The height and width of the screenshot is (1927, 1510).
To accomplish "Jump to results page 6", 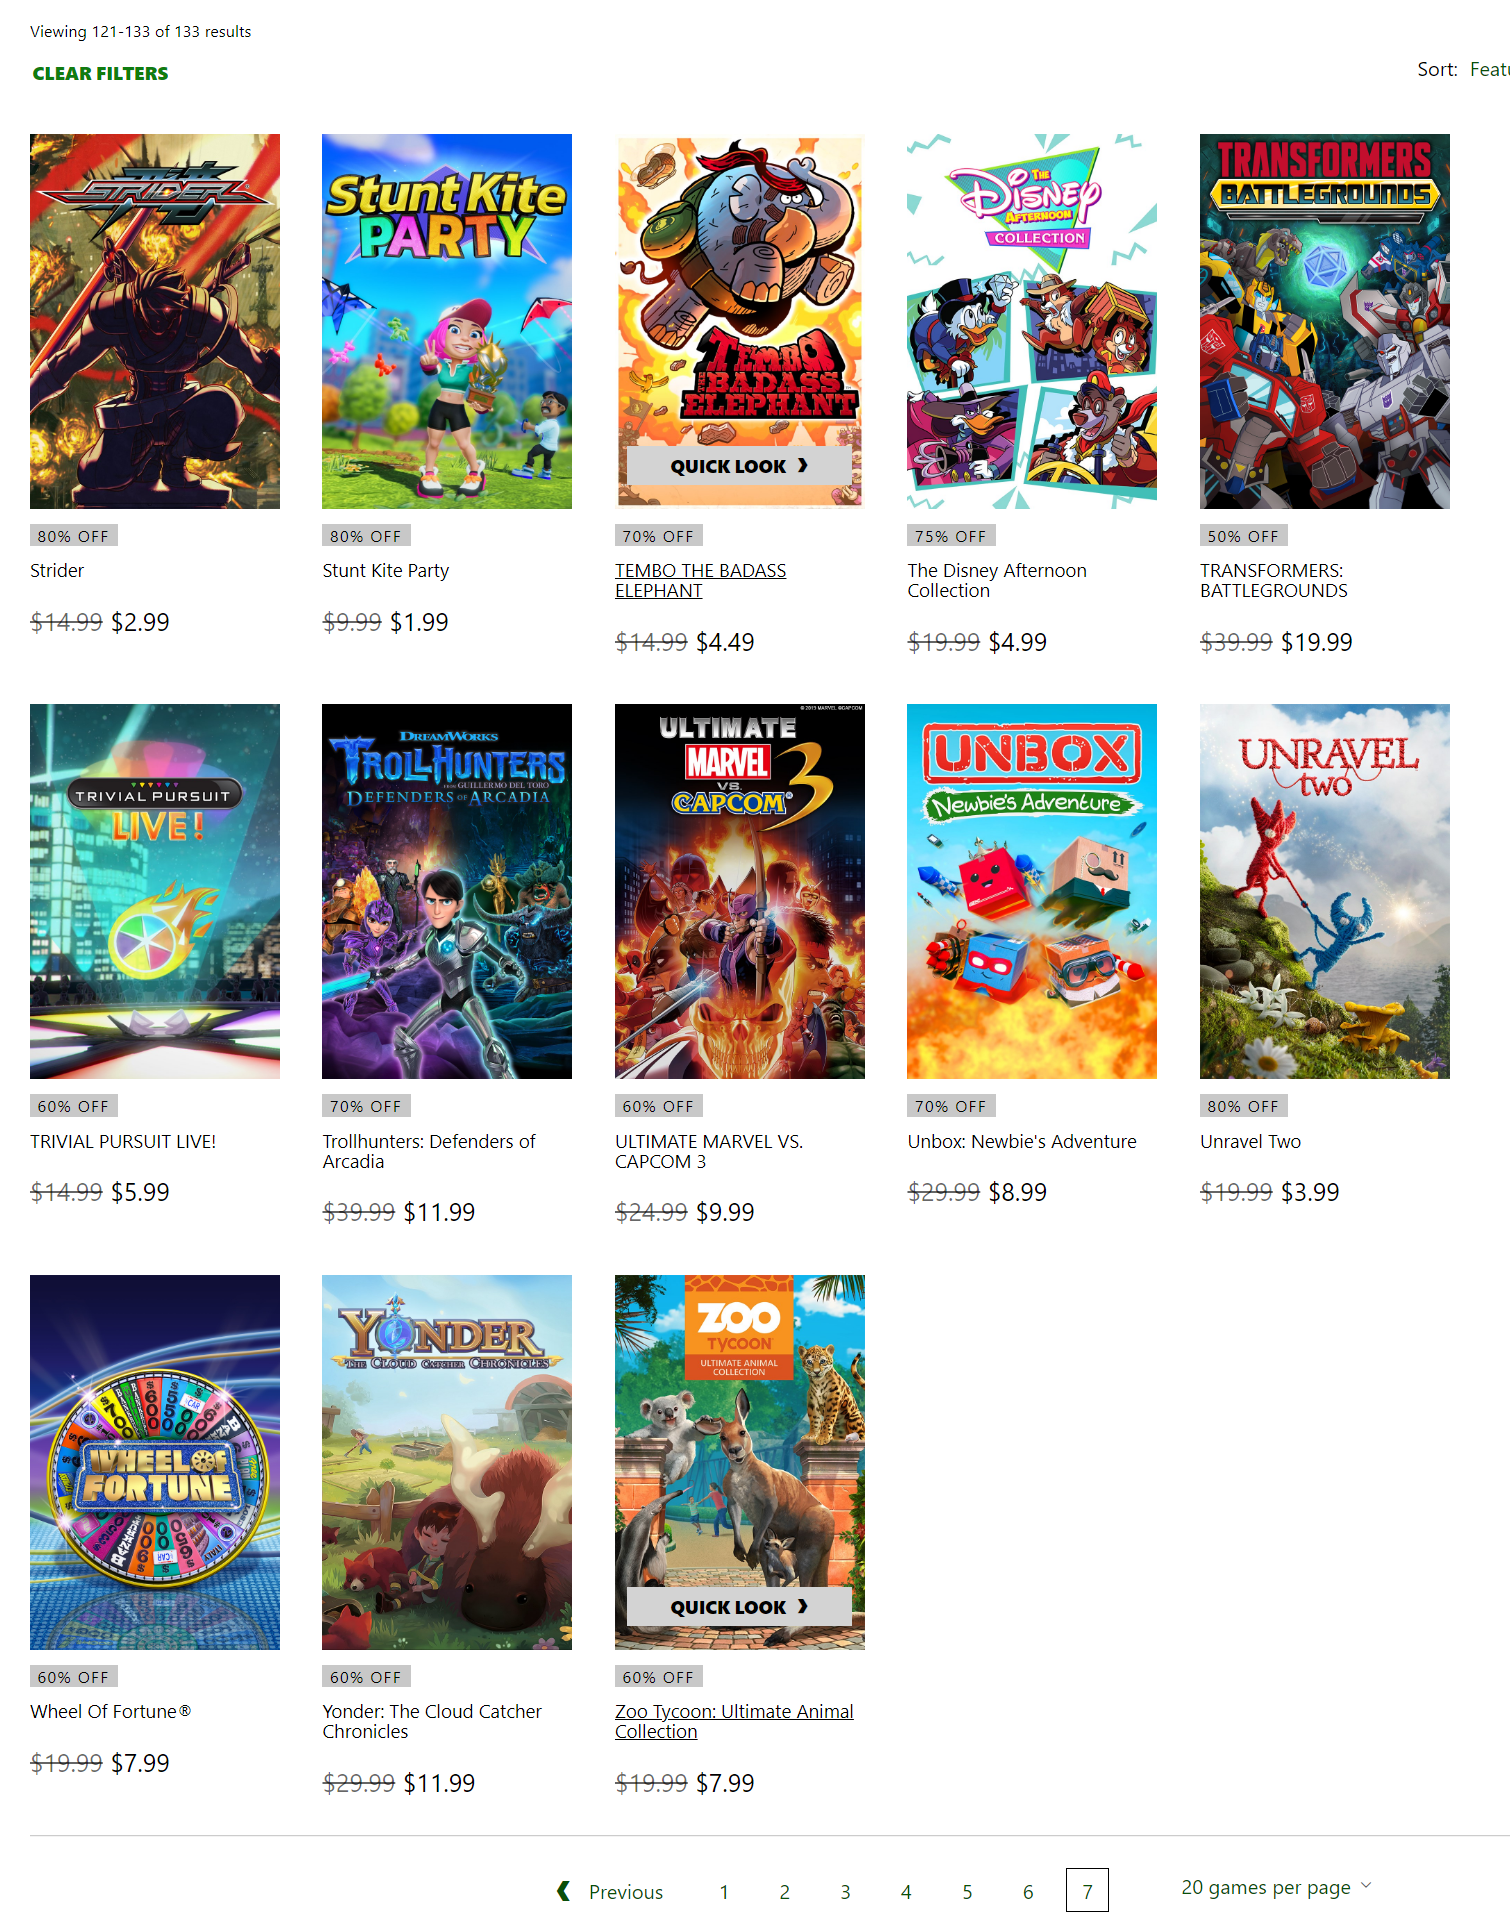I will click(x=1028, y=1892).
